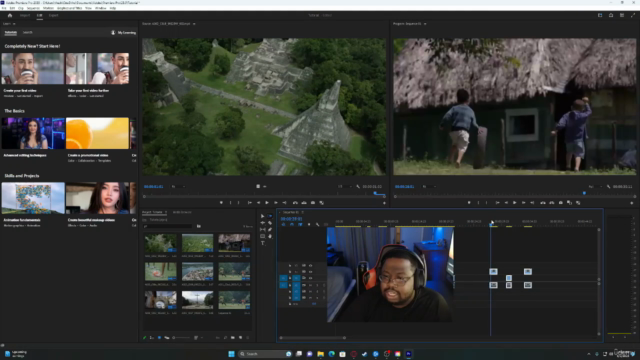This screenshot has height=360, width=640.
Task: Select the Hand tool
Action: [270, 236]
